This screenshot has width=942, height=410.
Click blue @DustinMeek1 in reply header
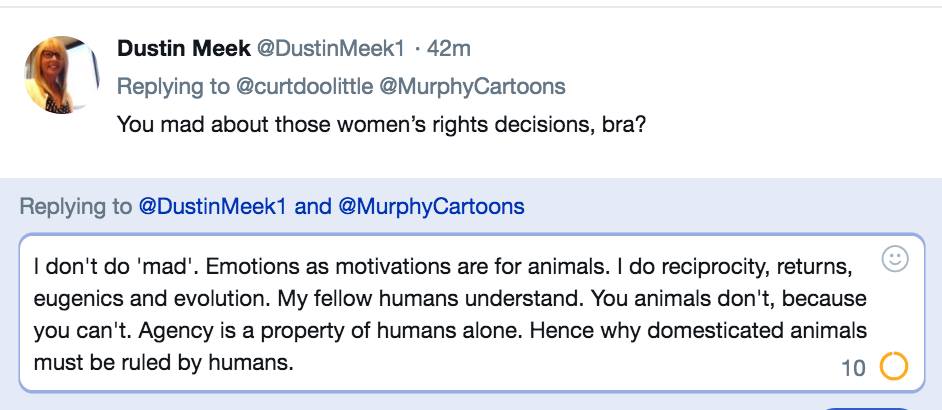point(212,207)
